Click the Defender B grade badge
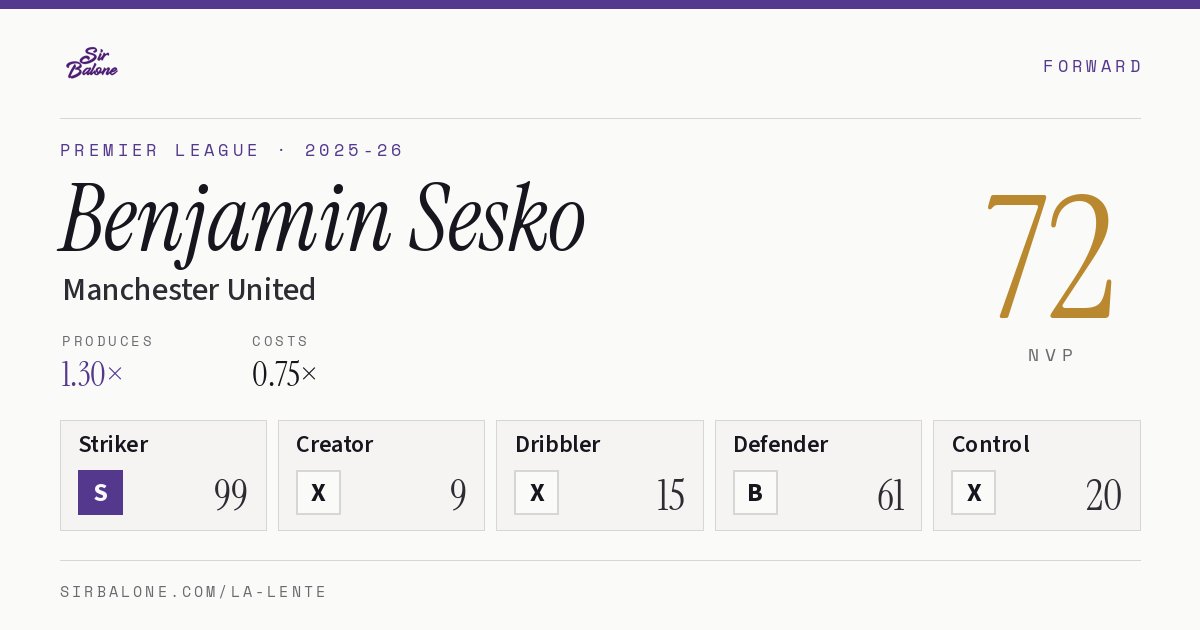The image size is (1200, 630). [755, 492]
